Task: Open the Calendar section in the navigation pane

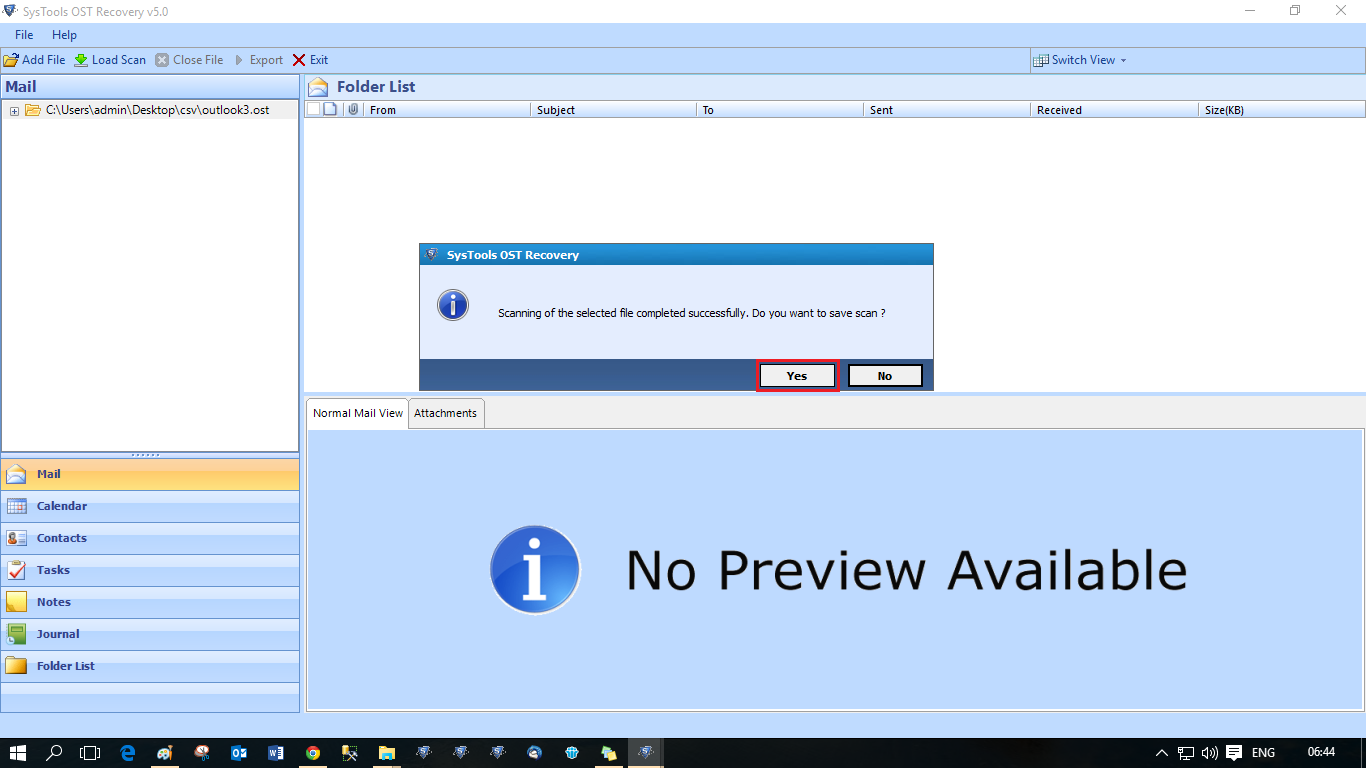Action: pyautogui.click(x=150, y=506)
